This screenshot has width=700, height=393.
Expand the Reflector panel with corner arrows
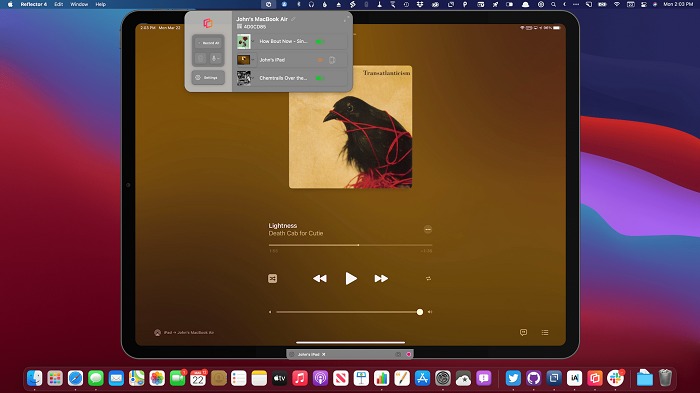click(346, 19)
